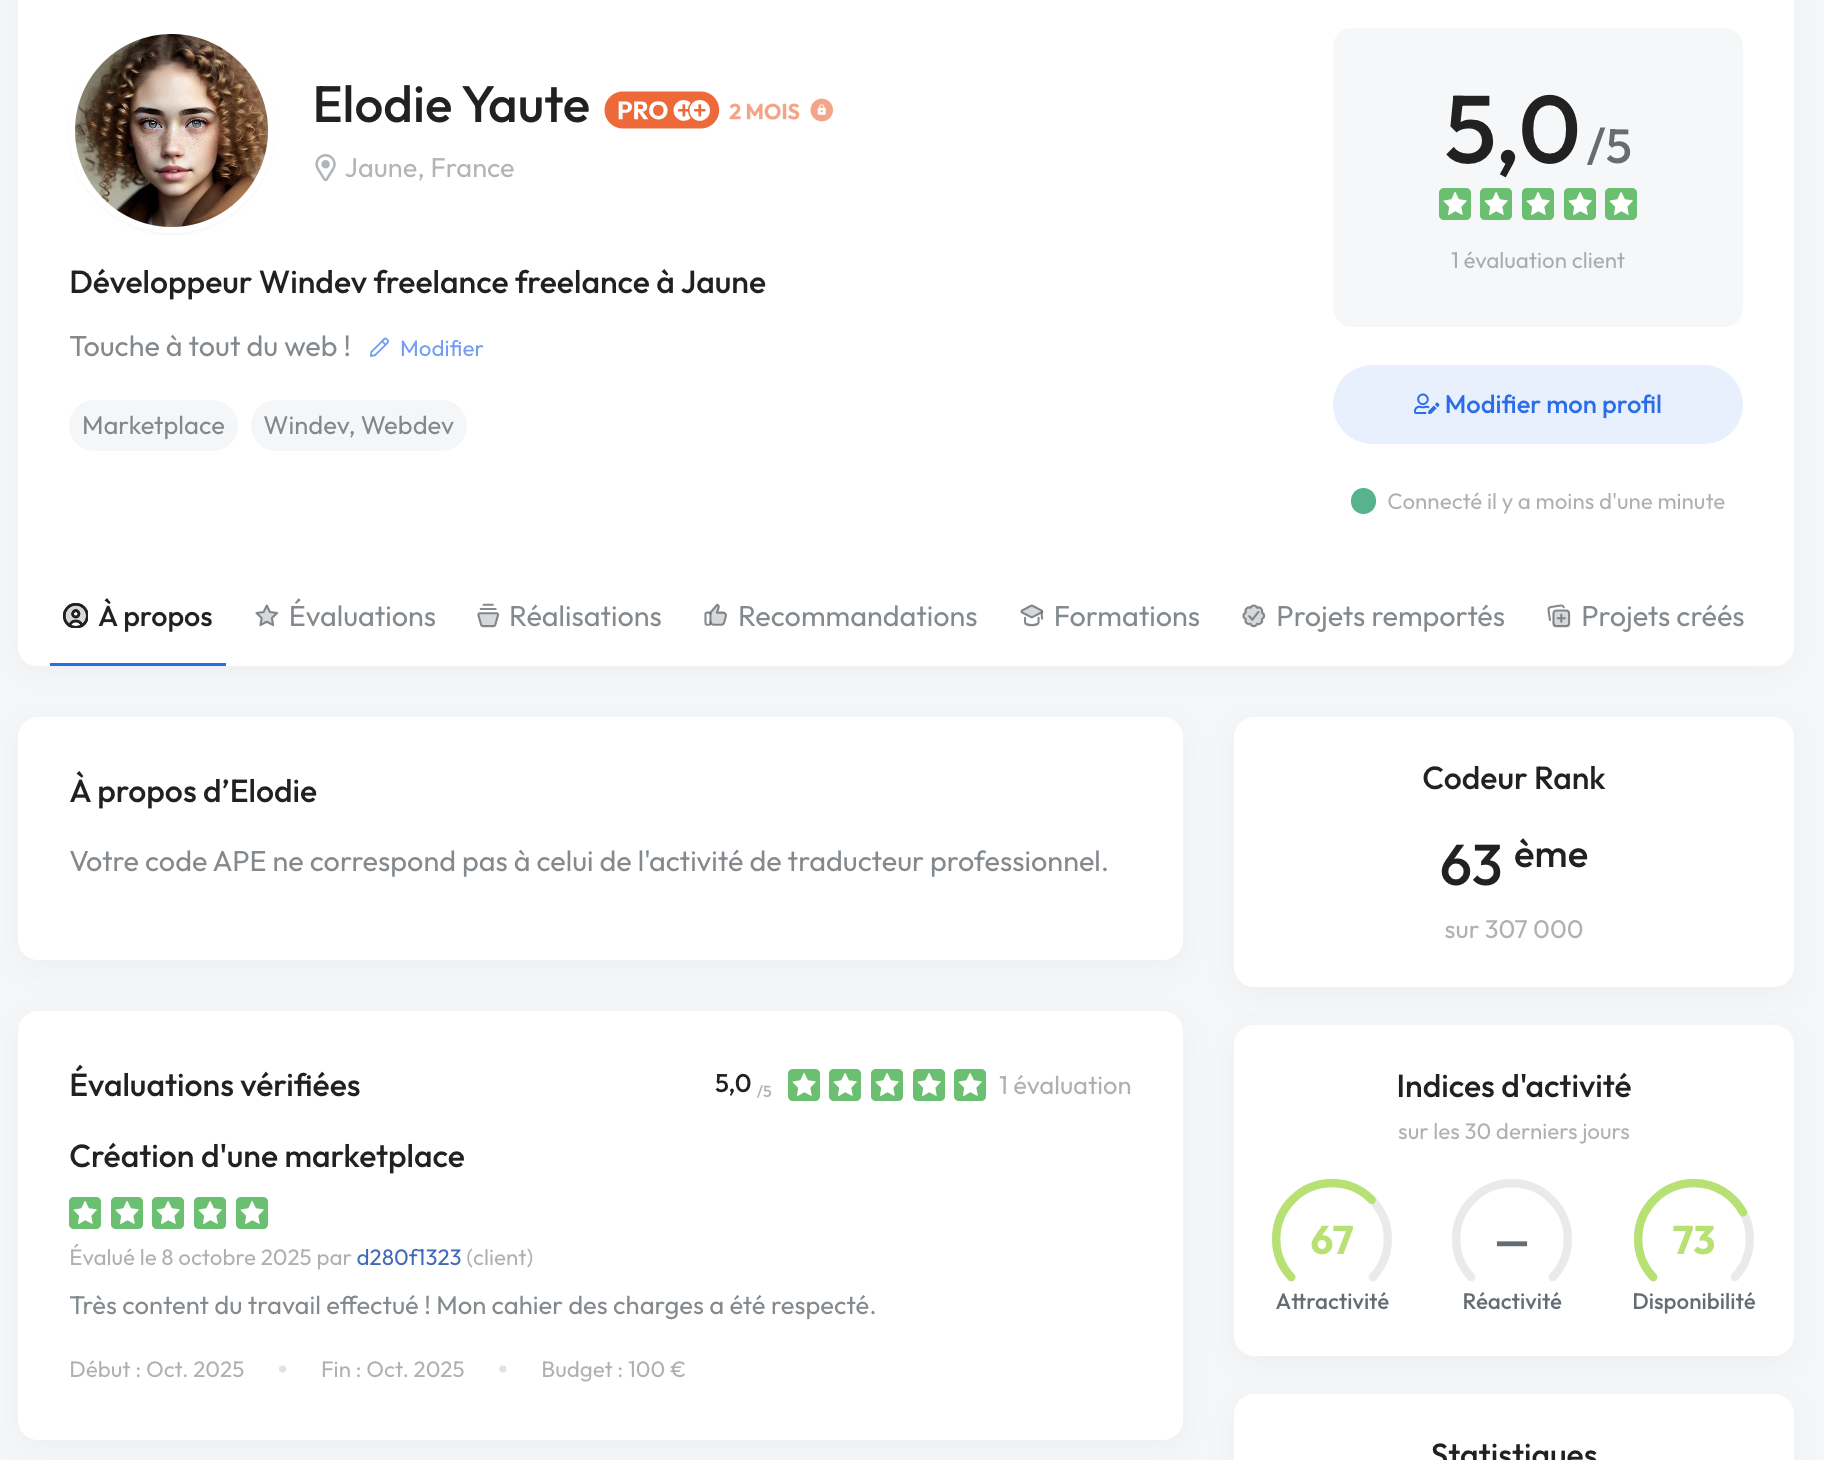Click Elodie Yaute's profile photo
Viewport: 1824px width, 1460px height.
coord(172,131)
